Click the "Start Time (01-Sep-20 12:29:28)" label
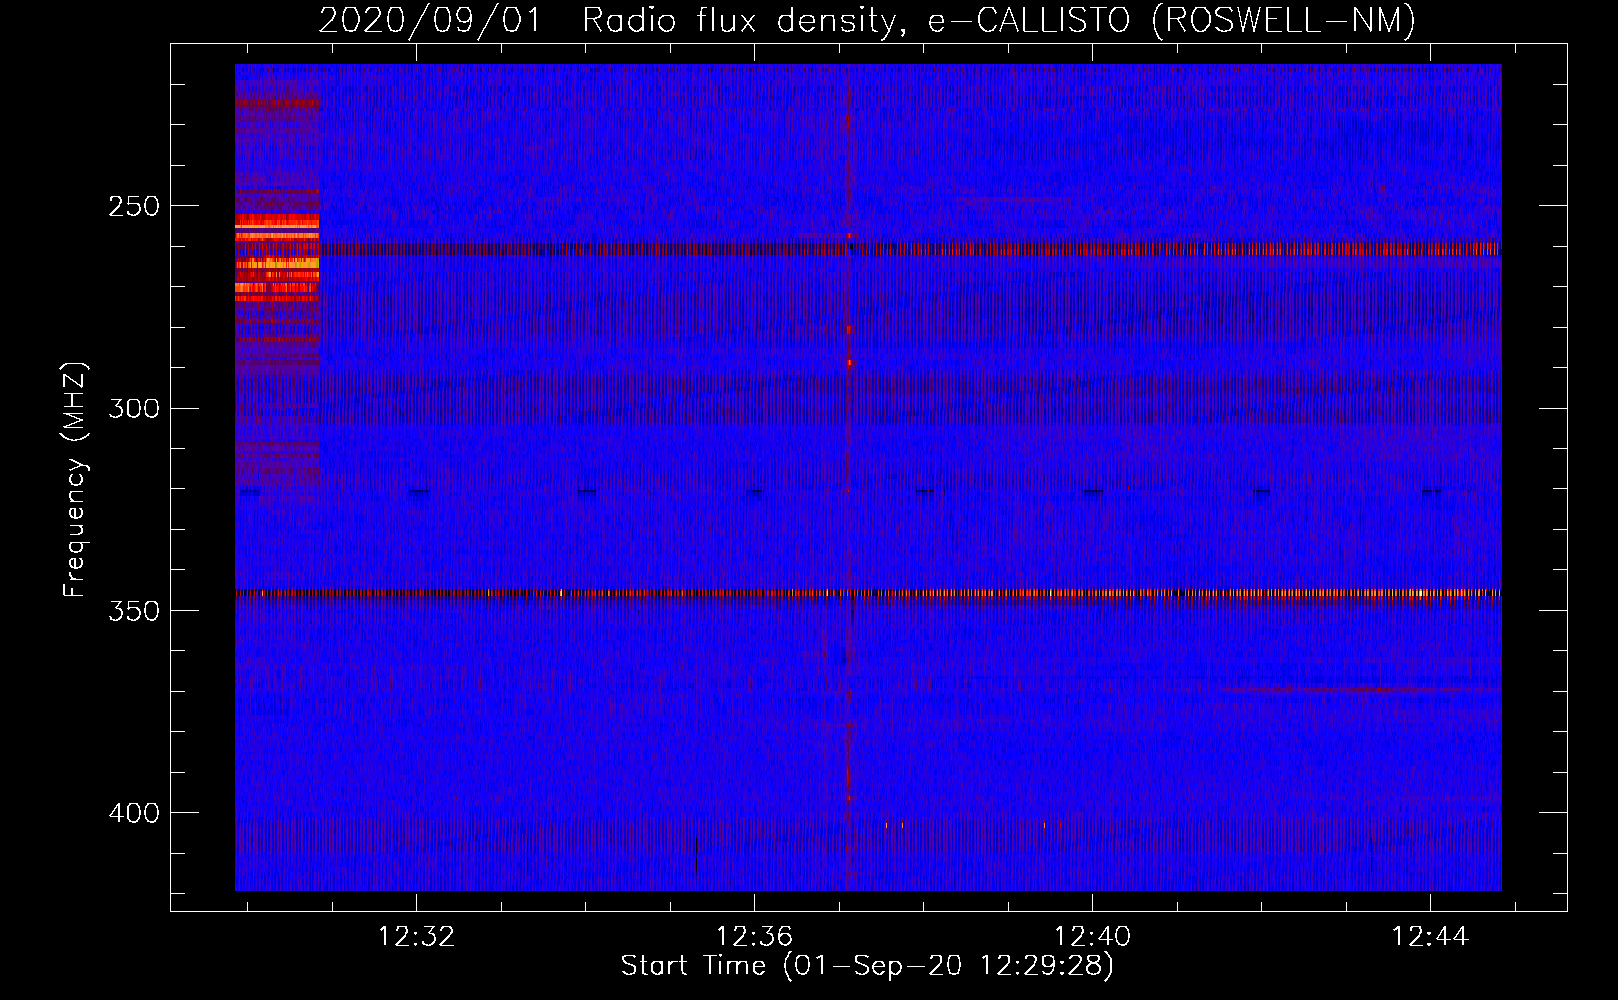Viewport: 1618px width, 1000px height. (867, 966)
